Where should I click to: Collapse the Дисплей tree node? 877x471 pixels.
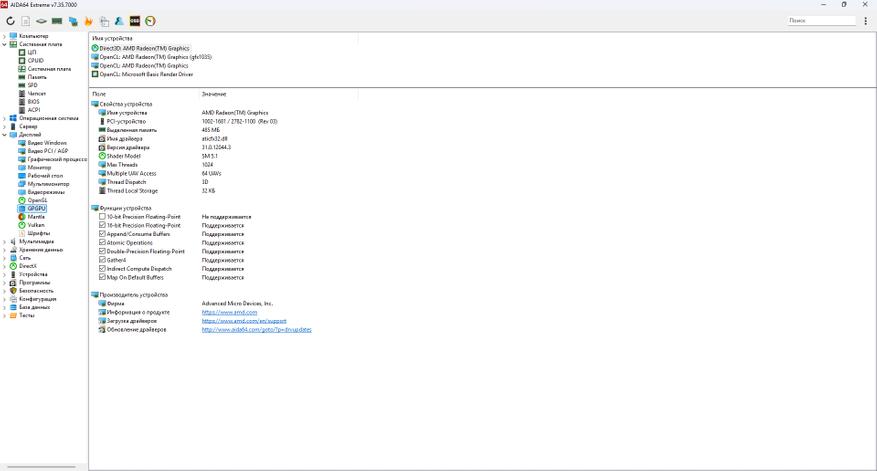click(x=4, y=134)
